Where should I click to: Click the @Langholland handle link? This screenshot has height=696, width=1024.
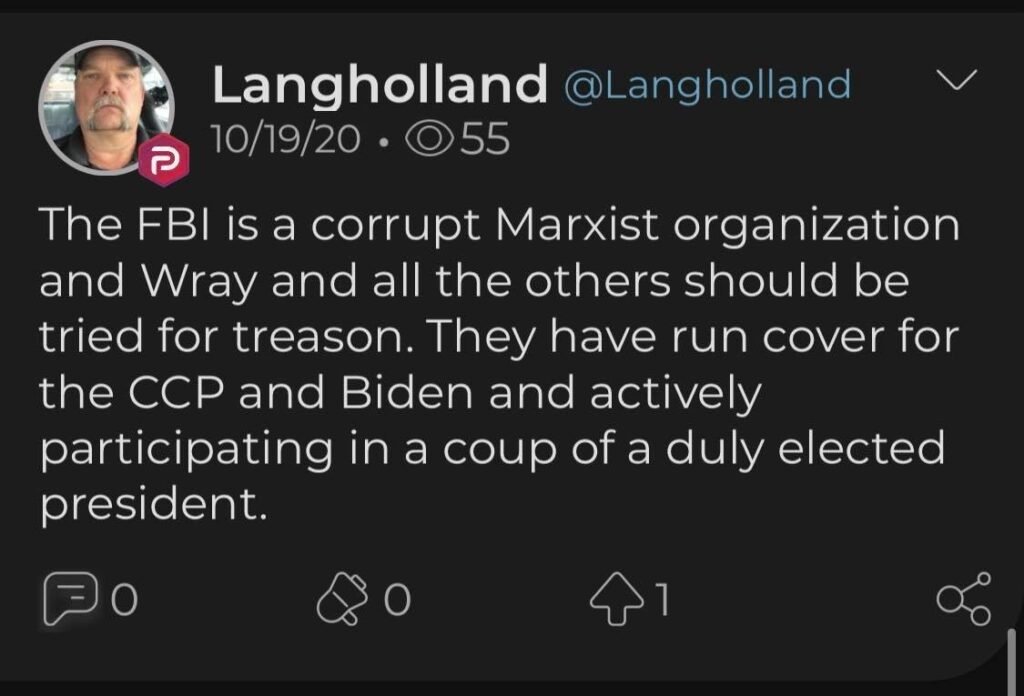pos(707,86)
